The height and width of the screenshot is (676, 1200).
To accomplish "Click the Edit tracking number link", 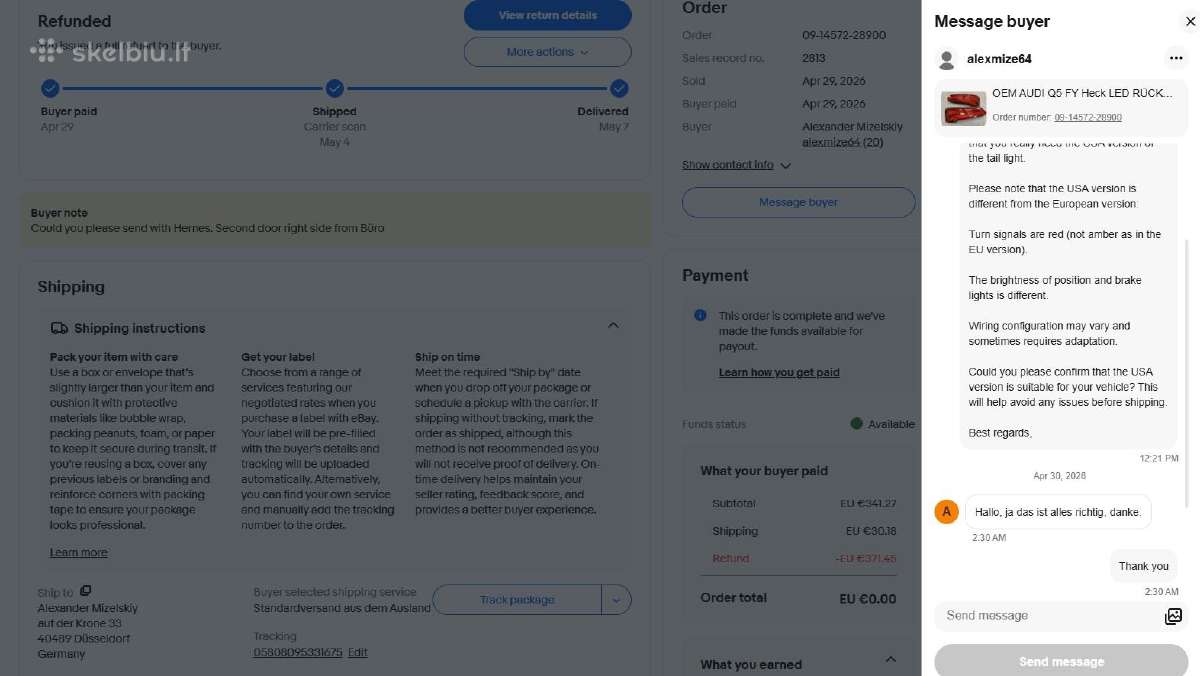I will (357, 652).
